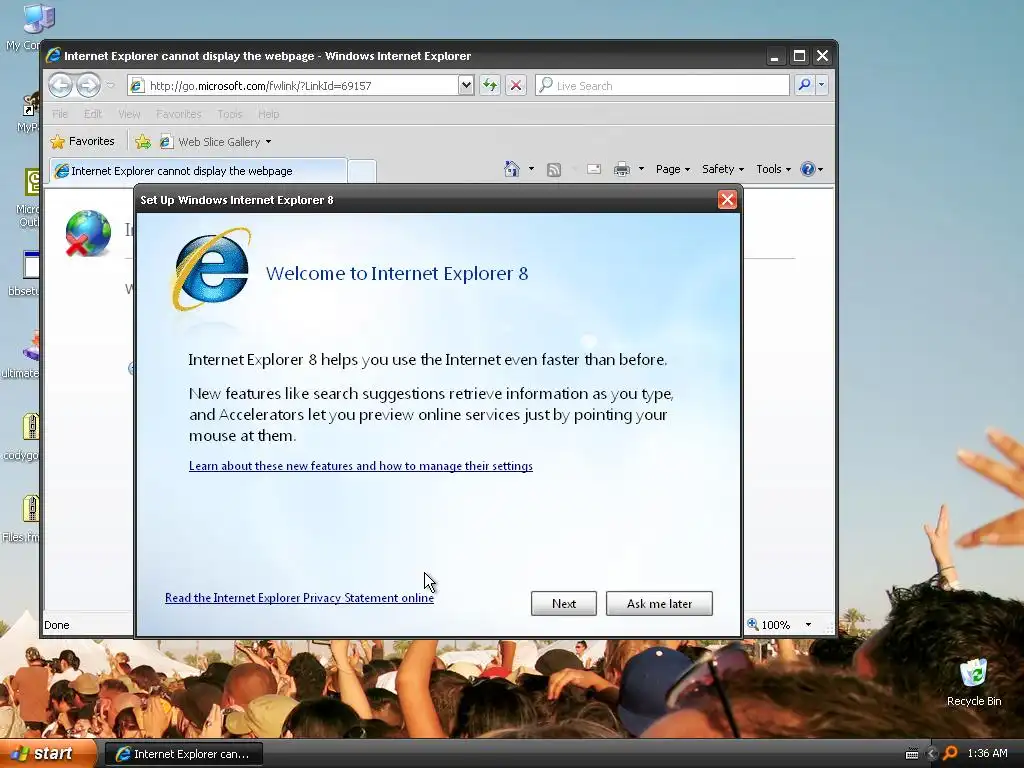Click the Forward arrow in Internet Explorer

click(88, 85)
